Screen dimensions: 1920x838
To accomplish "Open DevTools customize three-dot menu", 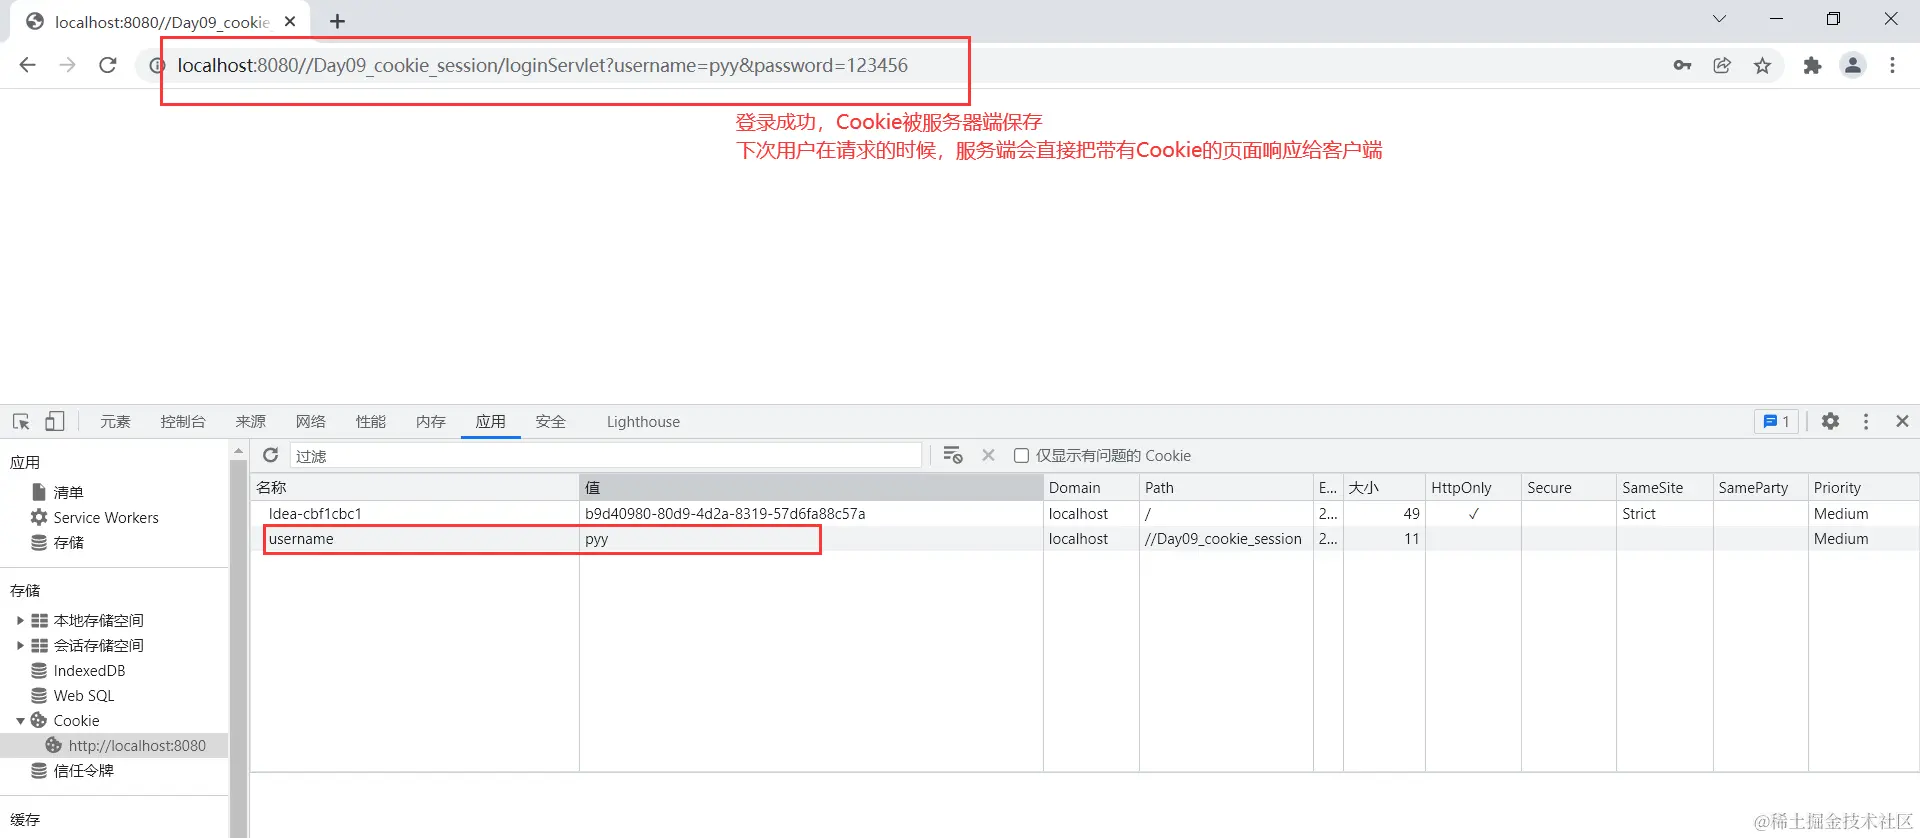I will point(1866,421).
